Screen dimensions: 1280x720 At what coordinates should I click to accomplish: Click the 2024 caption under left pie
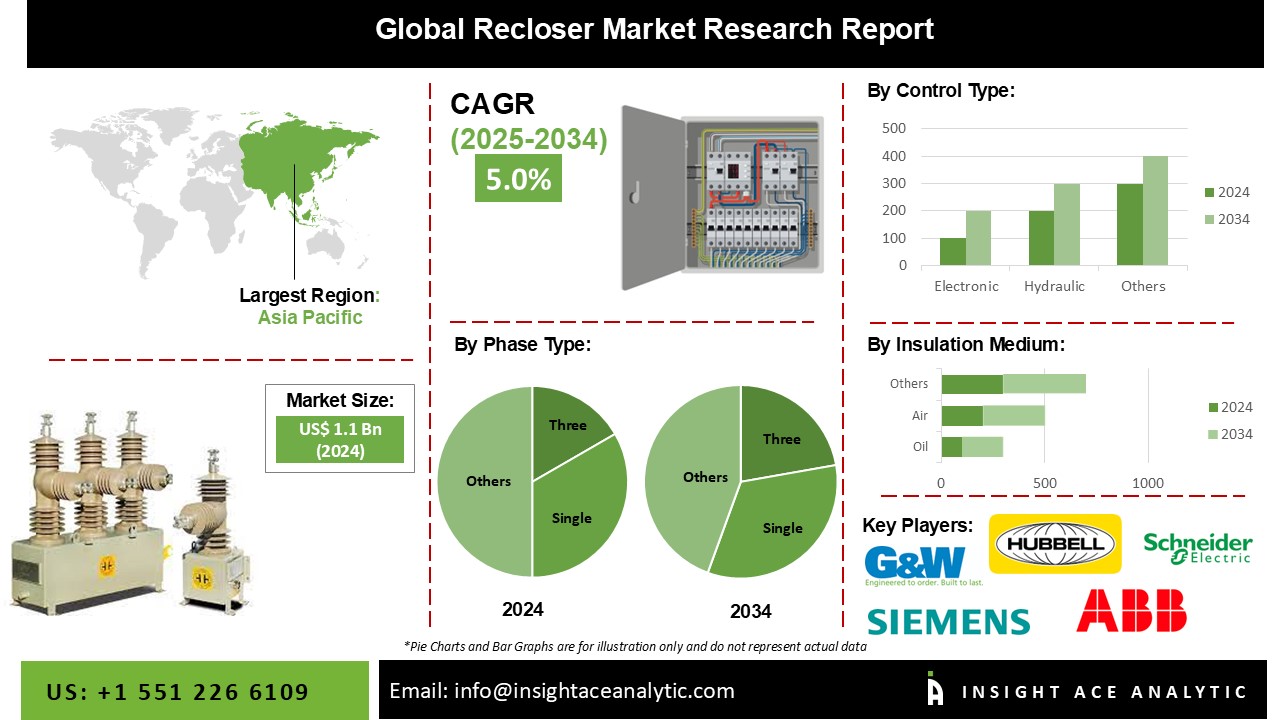524,608
